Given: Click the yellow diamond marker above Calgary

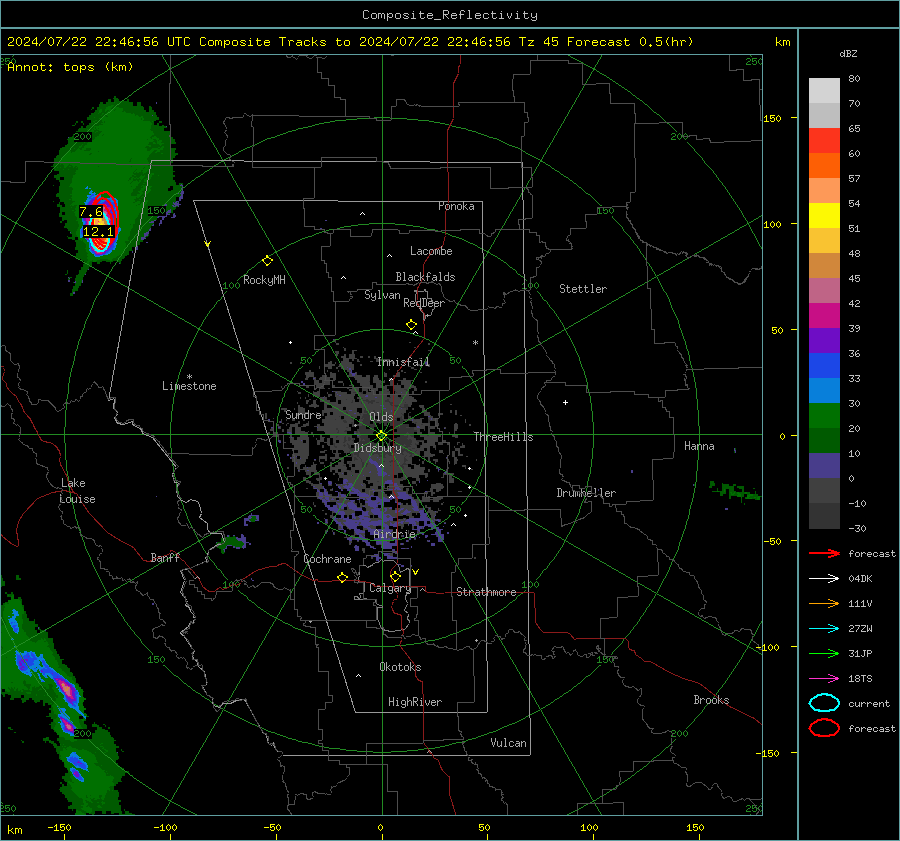Looking at the screenshot, I should point(395,576).
